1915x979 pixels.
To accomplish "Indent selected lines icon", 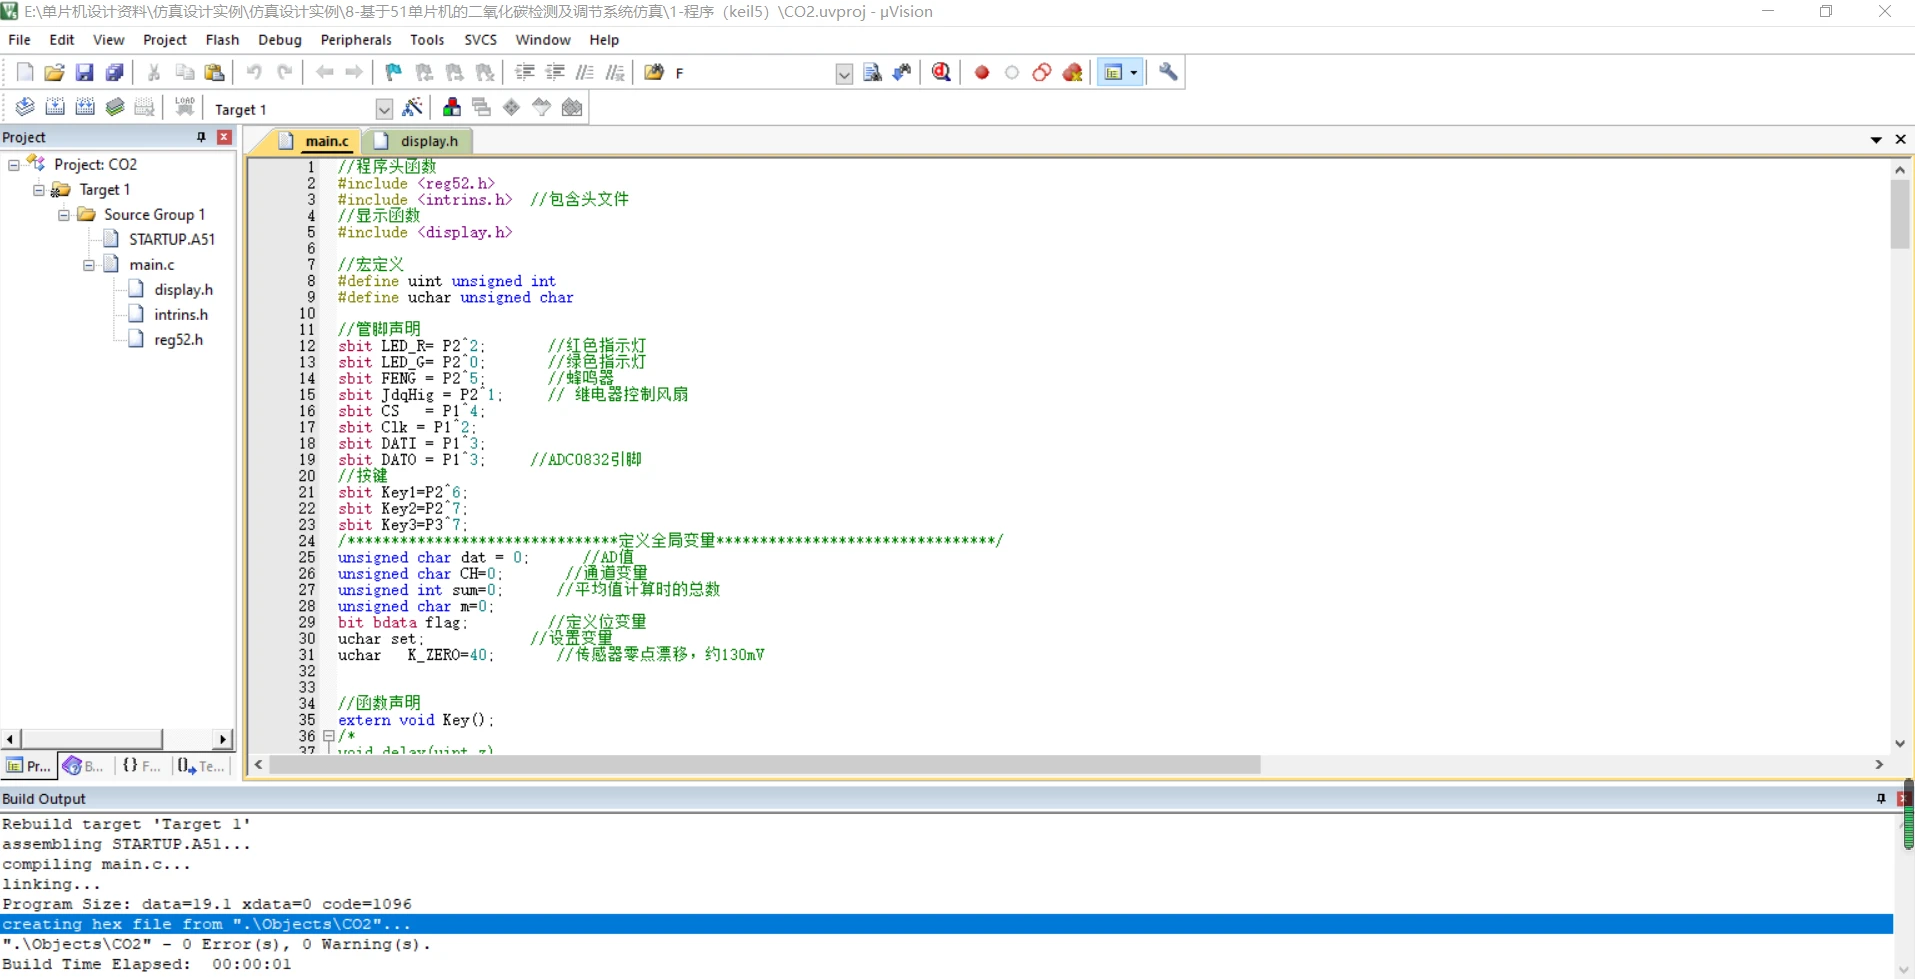I will tap(525, 72).
